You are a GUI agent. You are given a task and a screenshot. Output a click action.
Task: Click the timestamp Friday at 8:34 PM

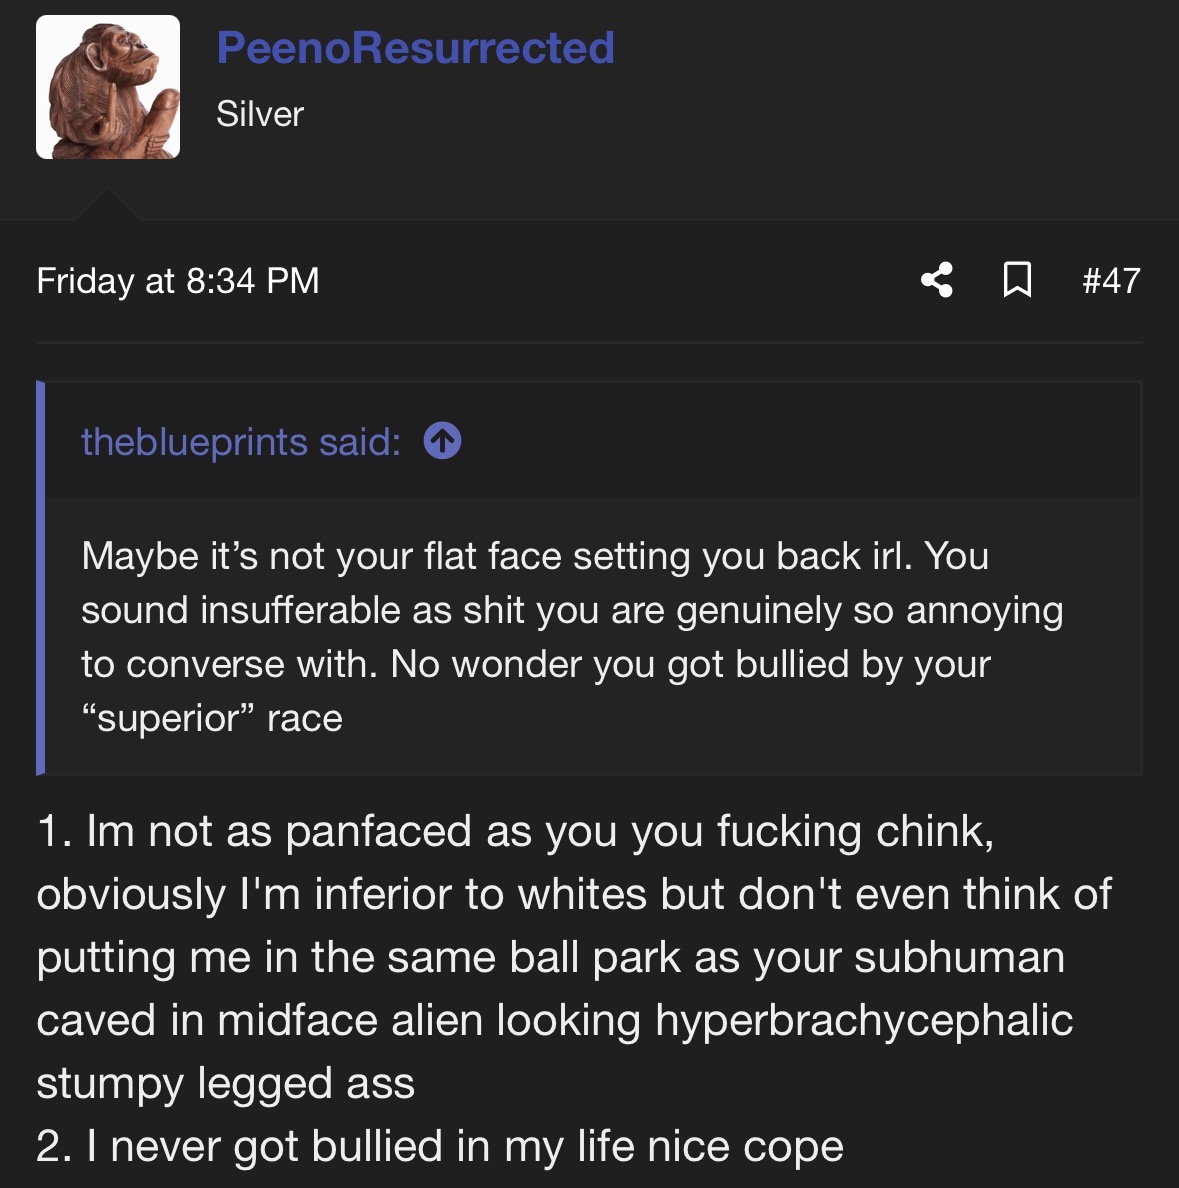pos(178,280)
